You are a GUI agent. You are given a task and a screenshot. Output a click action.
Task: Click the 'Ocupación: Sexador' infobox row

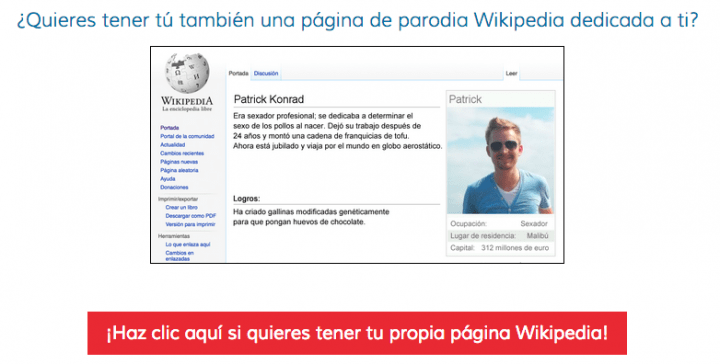coord(500,224)
